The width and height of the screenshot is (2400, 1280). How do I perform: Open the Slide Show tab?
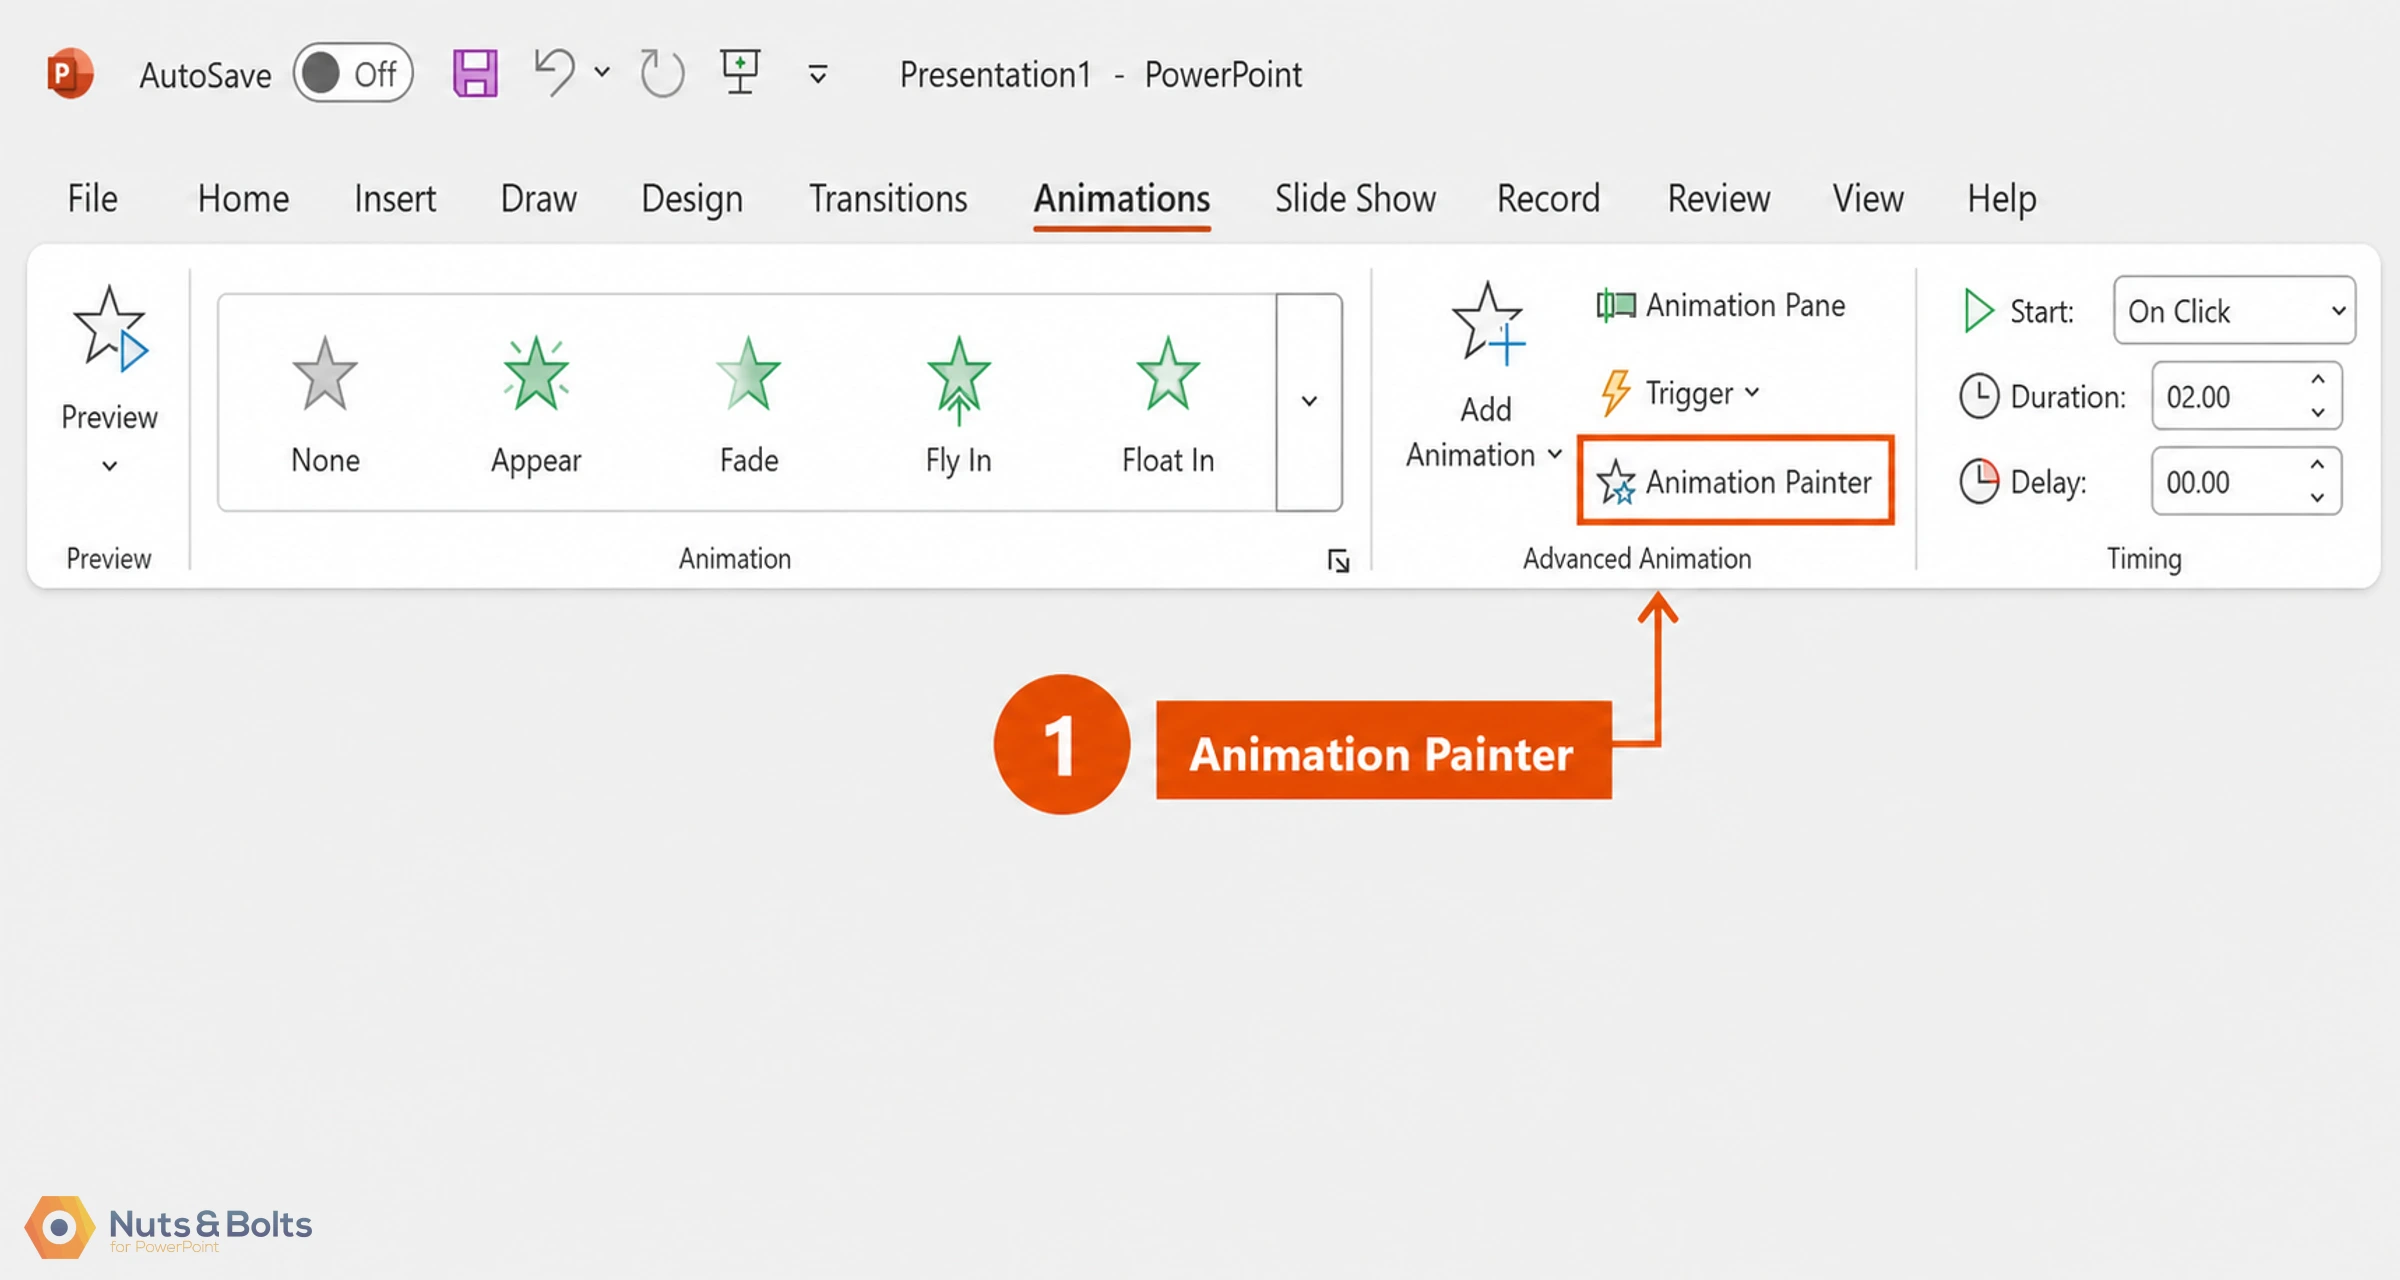pyautogui.click(x=1355, y=198)
